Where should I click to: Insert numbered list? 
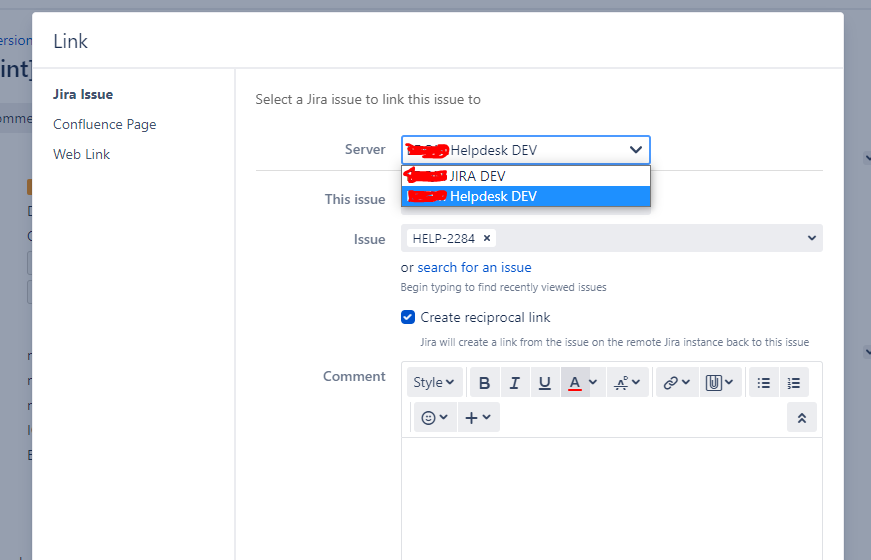click(794, 382)
